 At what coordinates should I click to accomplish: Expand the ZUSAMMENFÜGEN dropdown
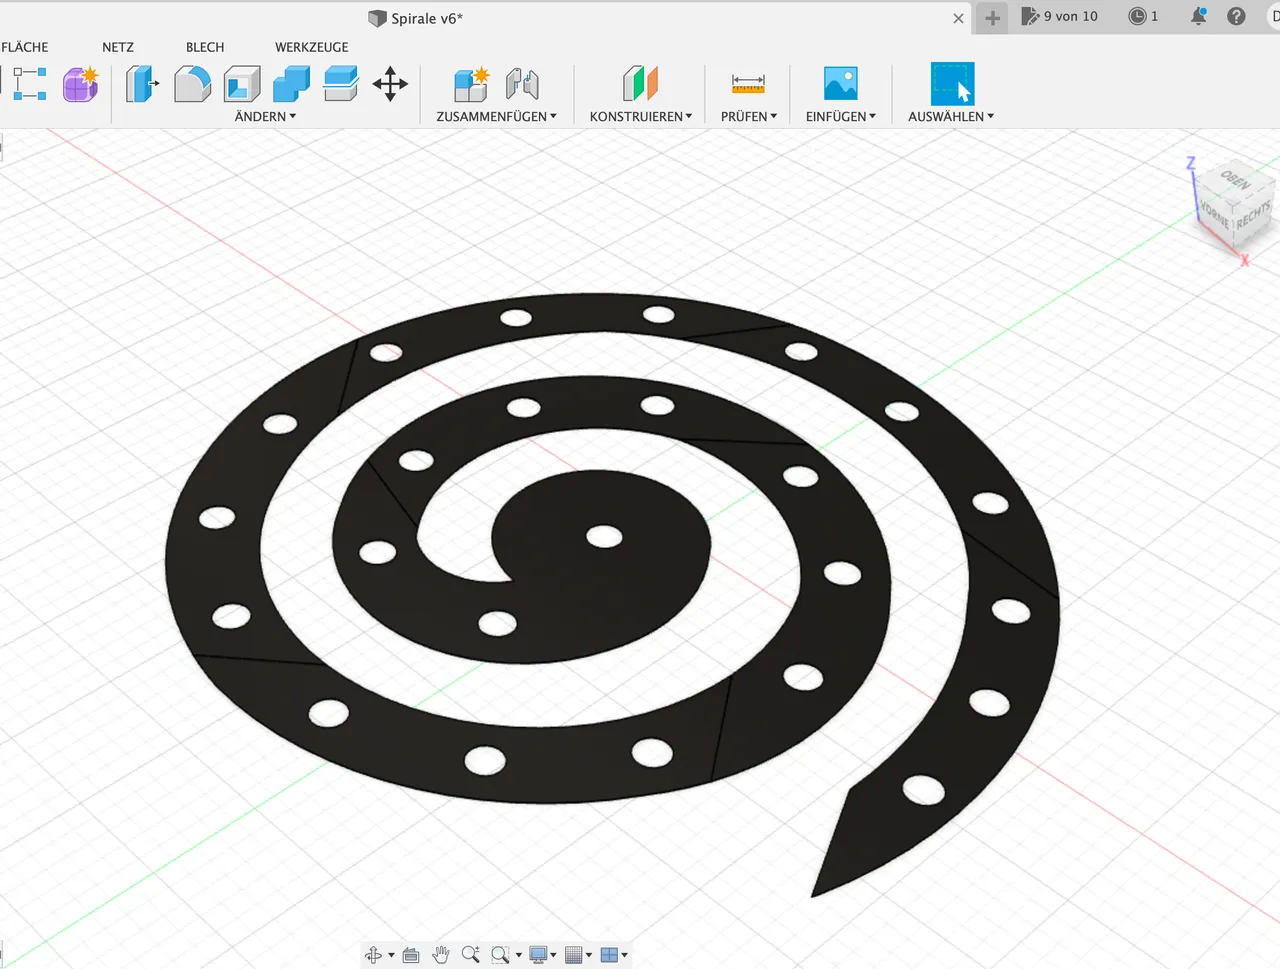497,116
